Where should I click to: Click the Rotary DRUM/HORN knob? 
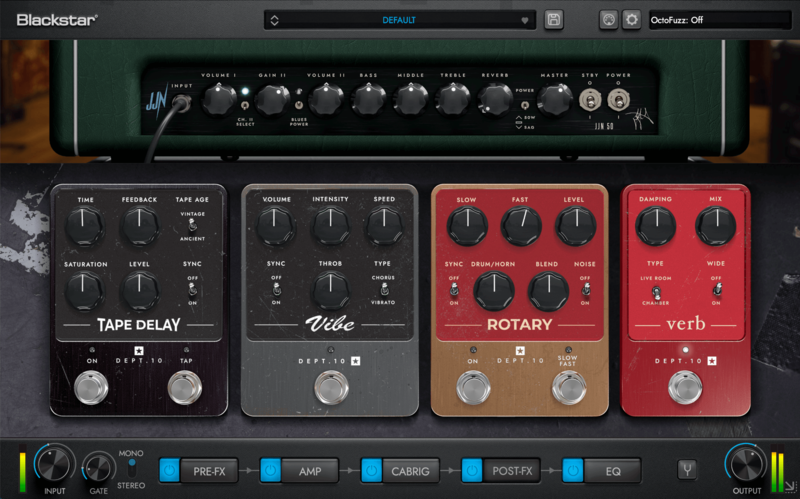coord(493,291)
